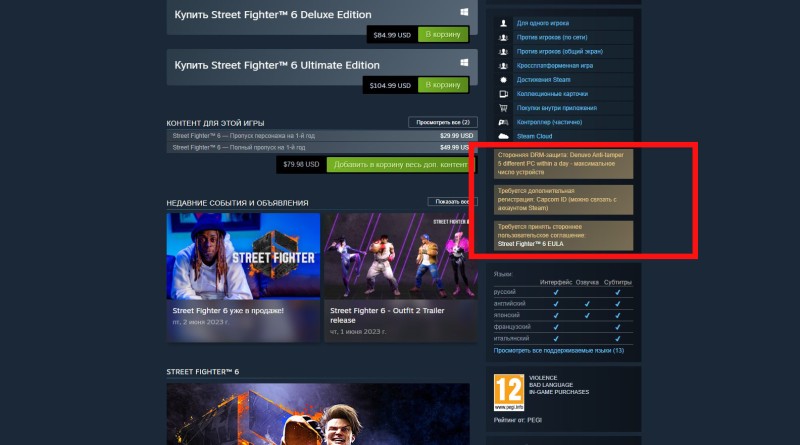
Task: Click the Street Fighter 6 description banner image
Action: pos(318,414)
